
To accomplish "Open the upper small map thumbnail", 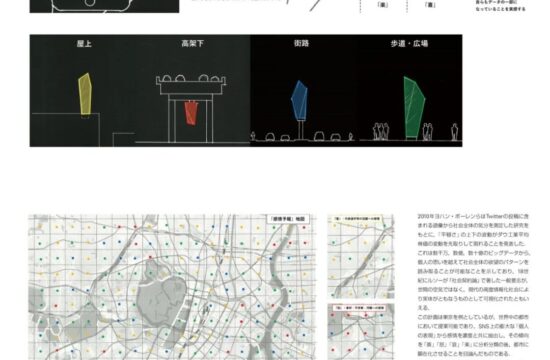I will pyautogui.click(x=361, y=257).
